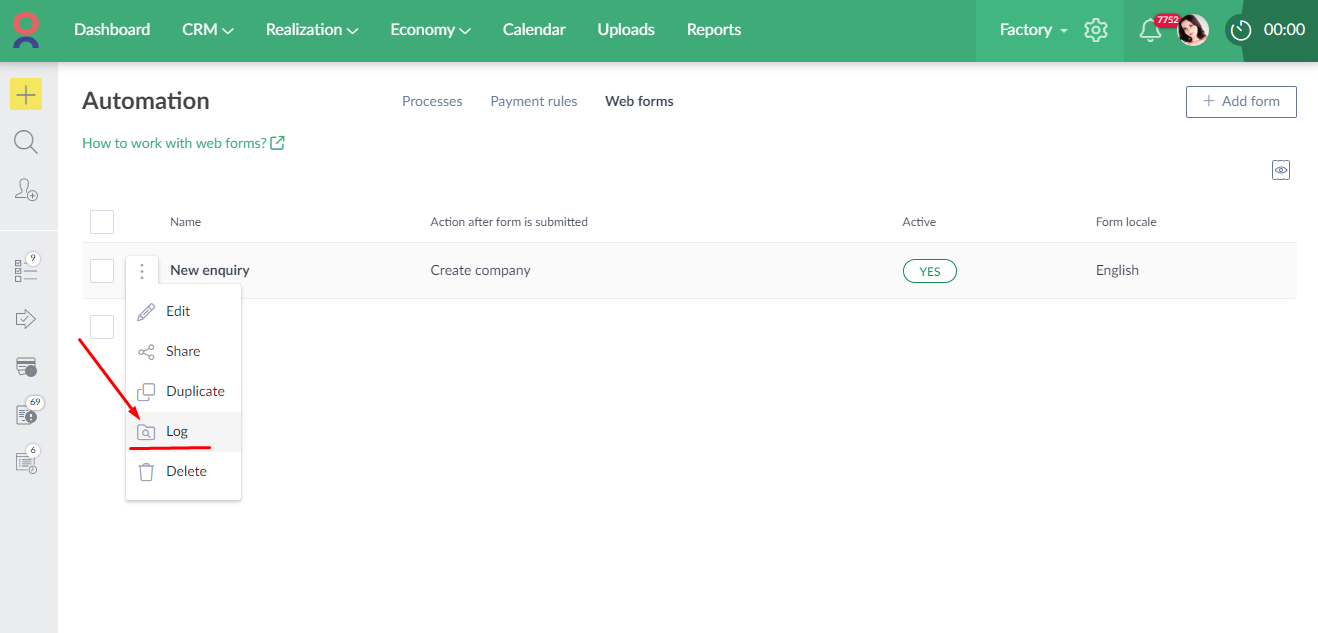Click the timer clock icon
Image resolution: width=1318 pixels, height=633 pixels.
(1241, 30)
